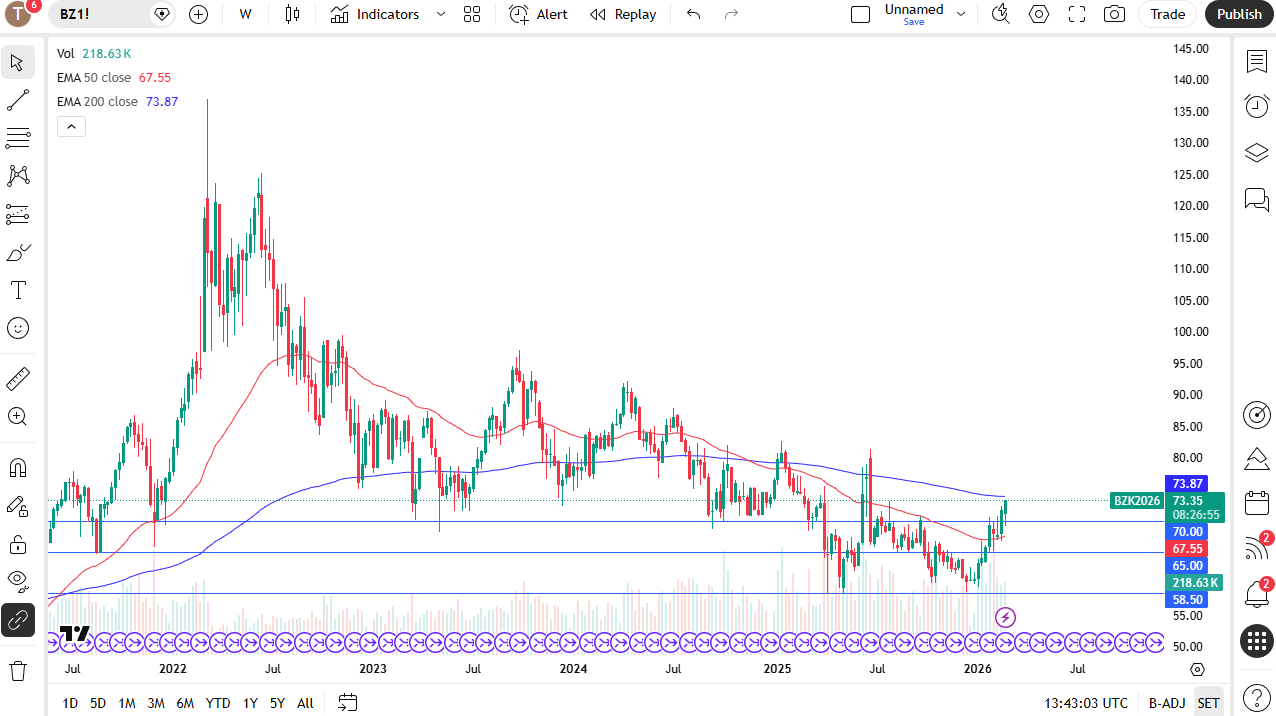Remove drawings with trash icon
Image resolution: width=1276 pixels, height=716 pixels.
pos(18,670)
